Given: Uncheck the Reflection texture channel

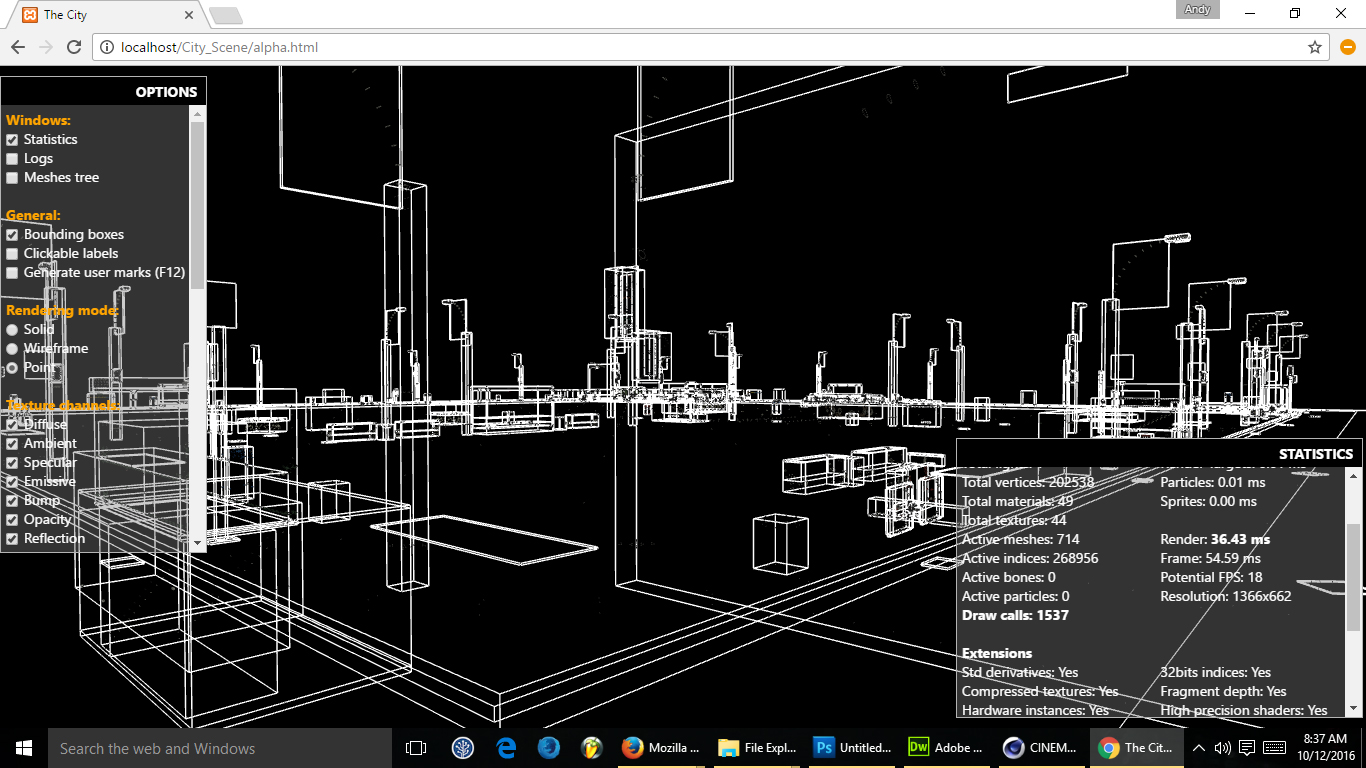Looking at the screenshot, I should click(x=13, y=539).
